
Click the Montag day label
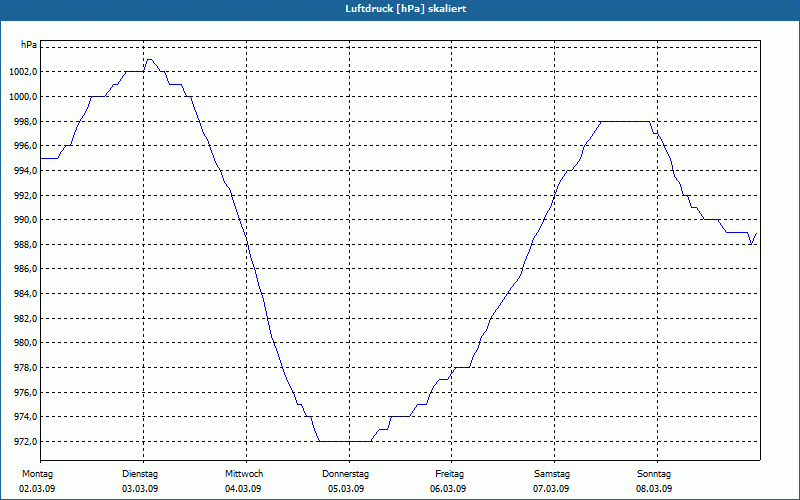[x=37, y=474]
